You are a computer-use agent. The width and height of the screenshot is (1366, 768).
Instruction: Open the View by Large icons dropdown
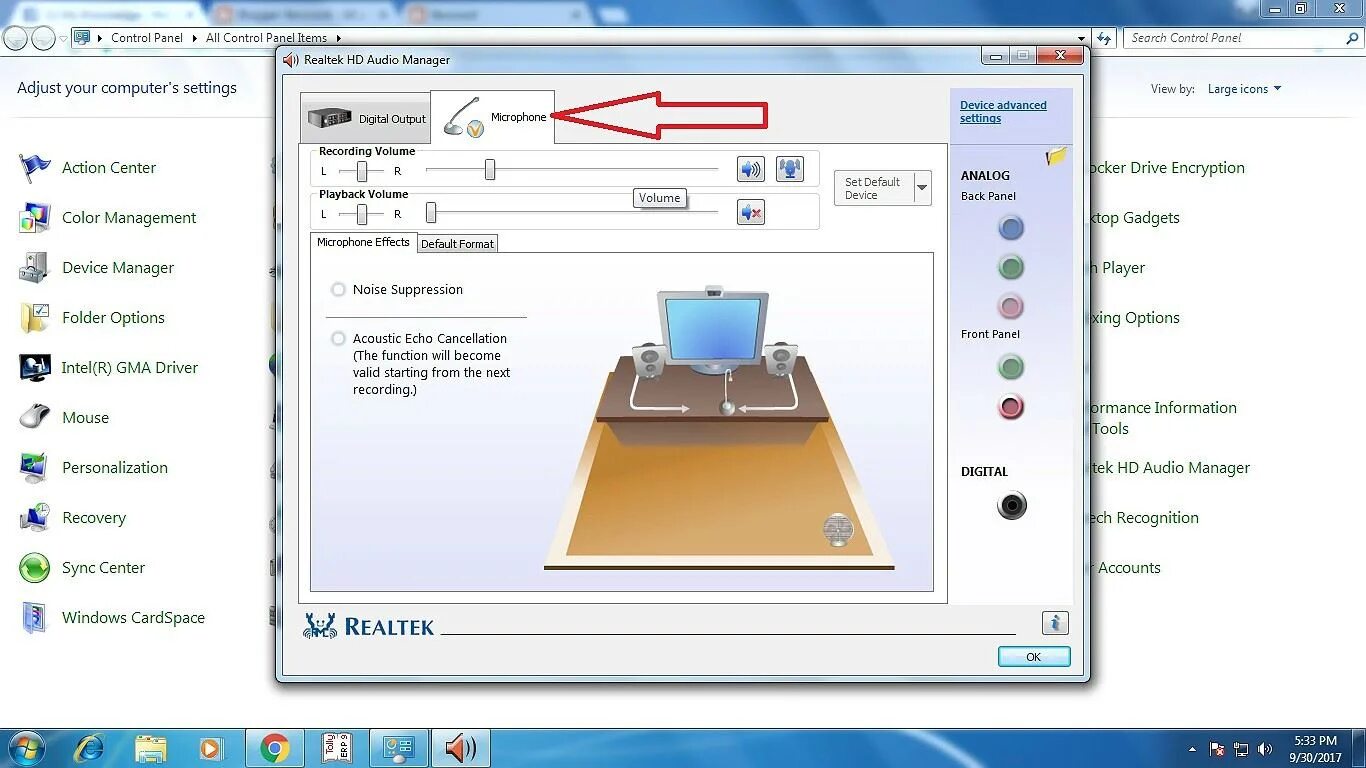[1244, 89]
